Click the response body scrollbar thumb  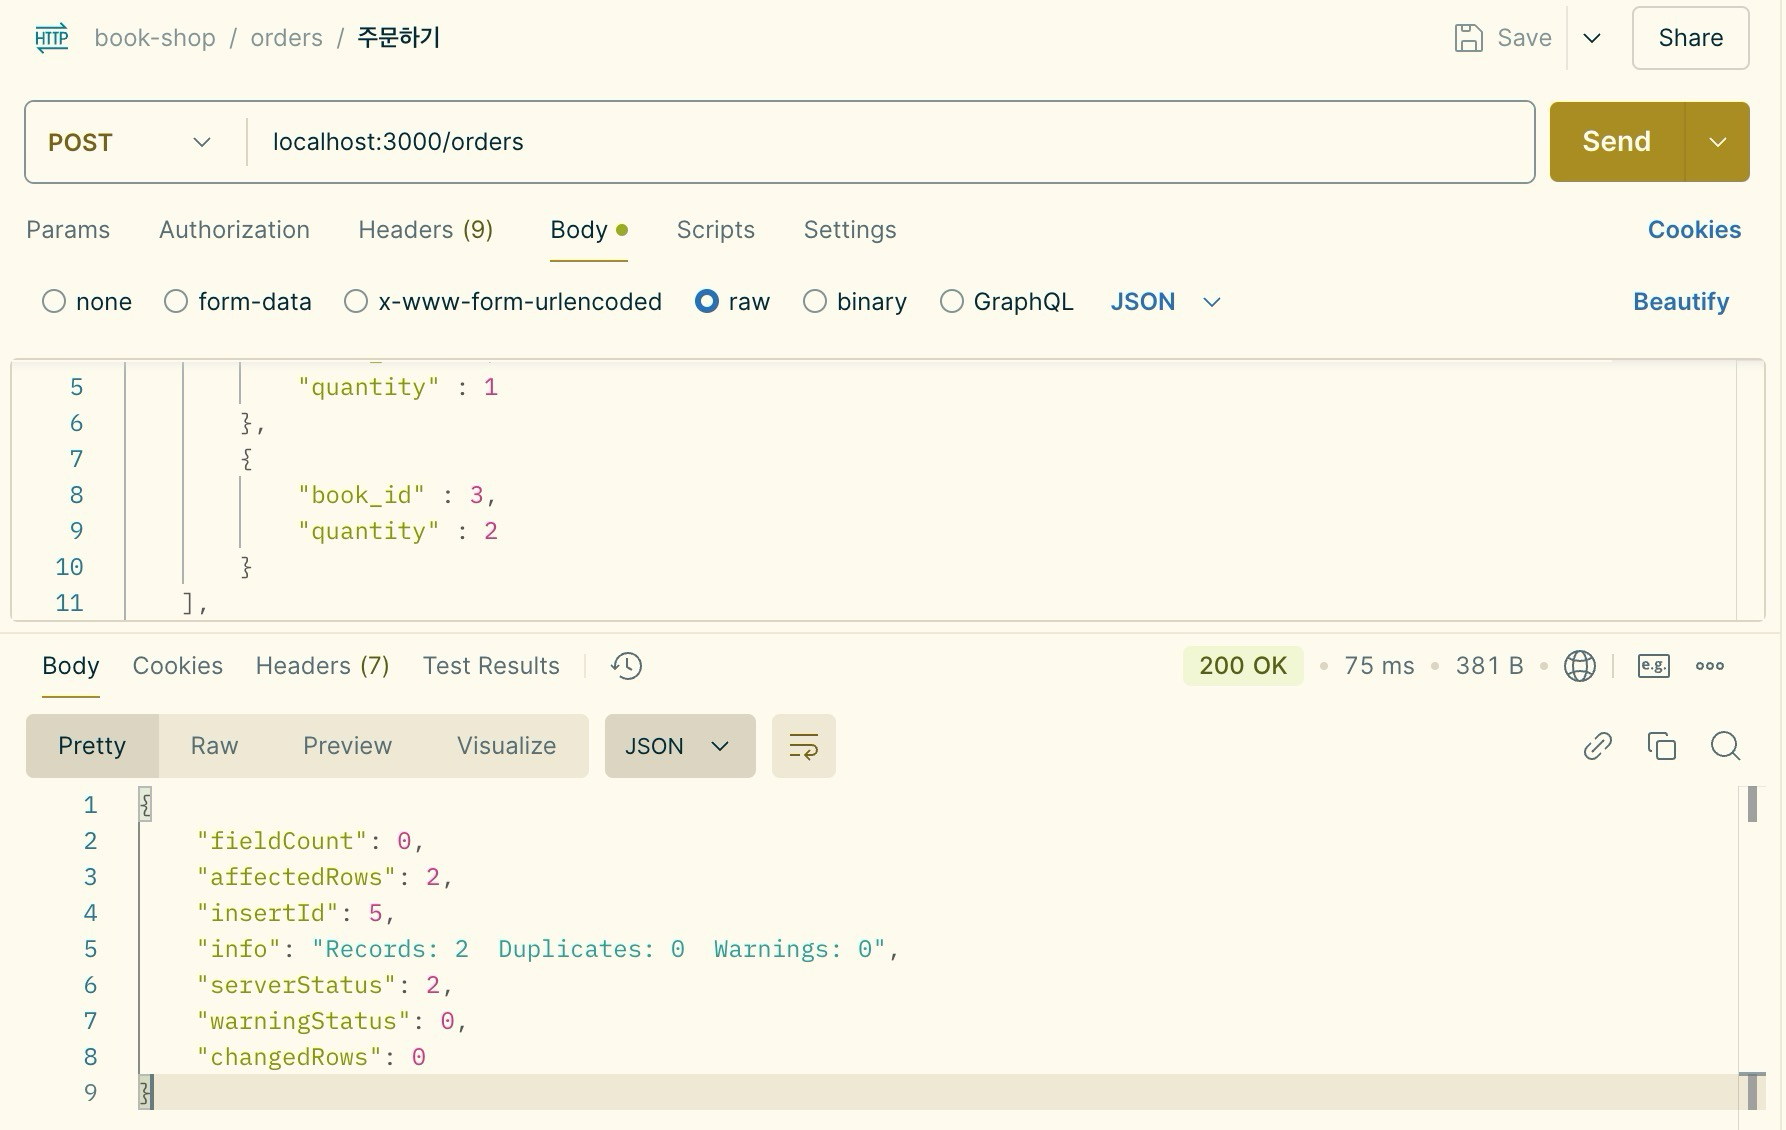pos(1752,805)
